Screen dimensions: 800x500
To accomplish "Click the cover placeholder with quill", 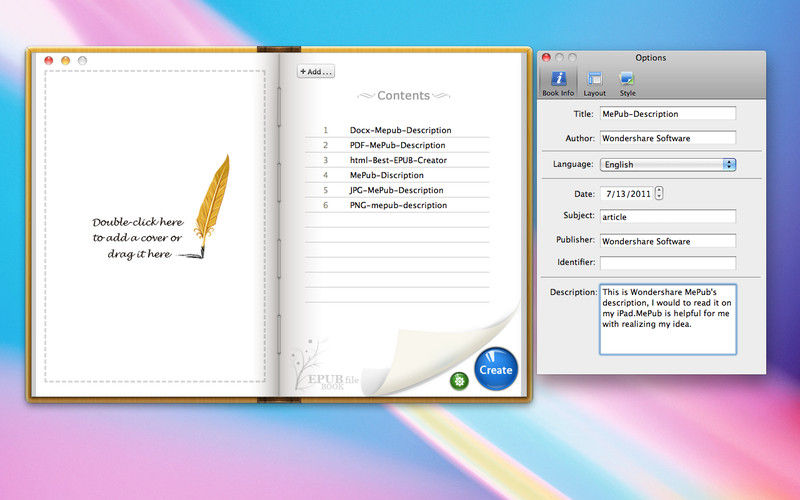I will pyautogui.click(x=155, y=226).
